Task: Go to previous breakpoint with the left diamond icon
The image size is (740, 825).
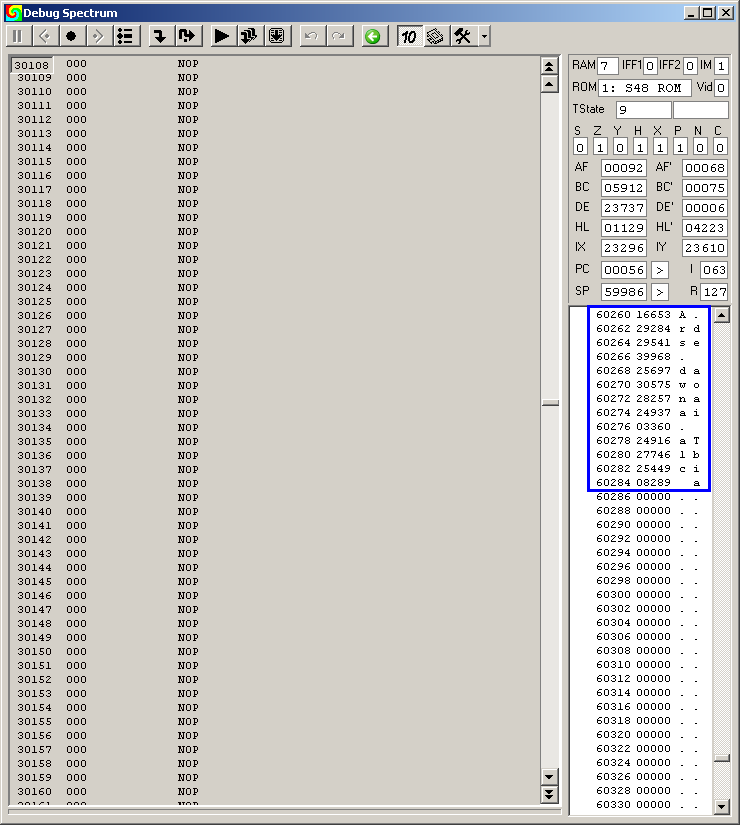Action: (45, 36)
